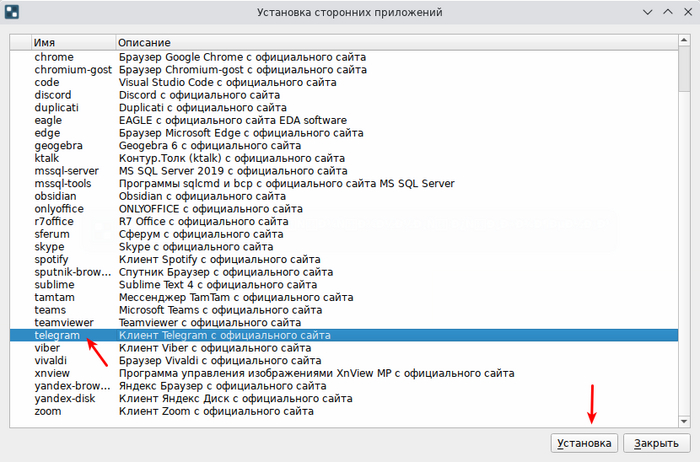The height and width of the screenshot is (462, 700).
Task: Select the highlighted telegram row
Action: click(x=344, y=335)
